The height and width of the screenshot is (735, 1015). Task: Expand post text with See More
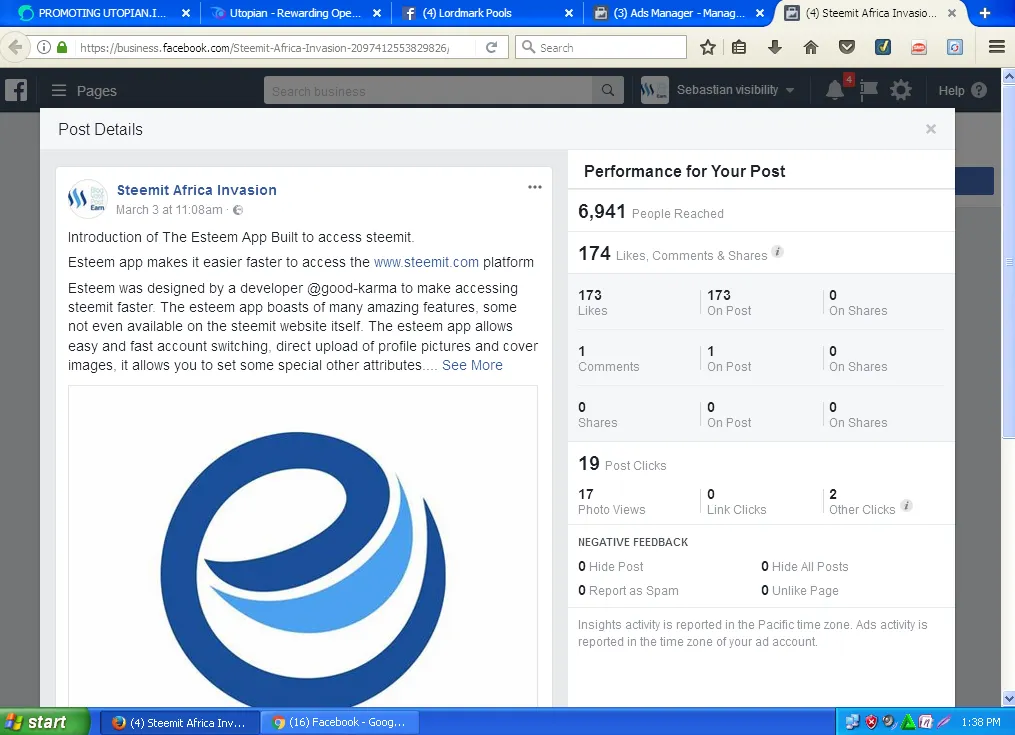click(x=472, y=365)
